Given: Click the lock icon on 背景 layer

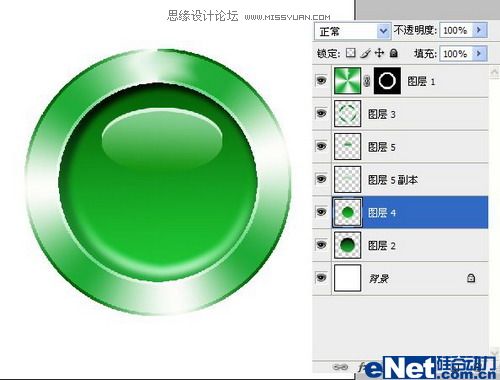Looking at the screenshot, I should pos(471,278).
